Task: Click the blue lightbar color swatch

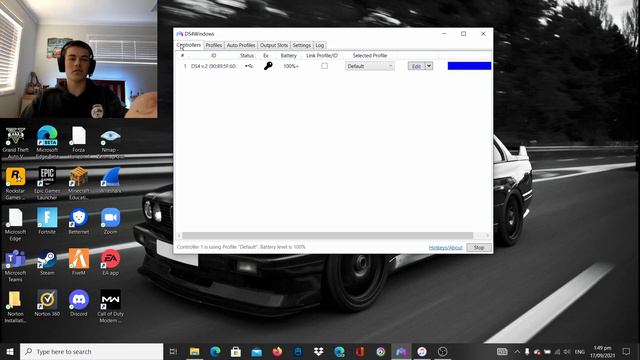Action: [x=469, y=66]
